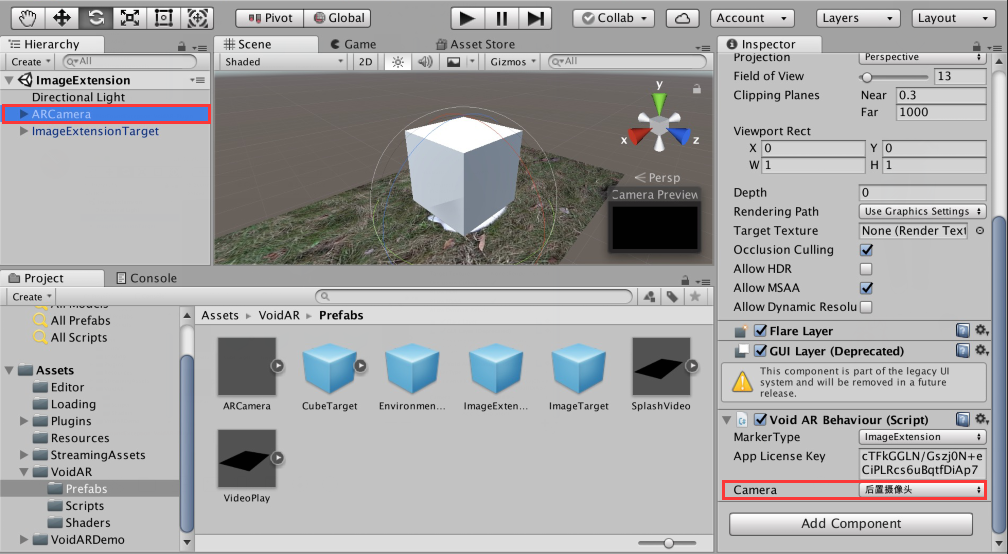The height and width of the screenshot is (554, 1008).
Task: Enable the Allow HDR checkbox
Action: click(x=866, y=269)
